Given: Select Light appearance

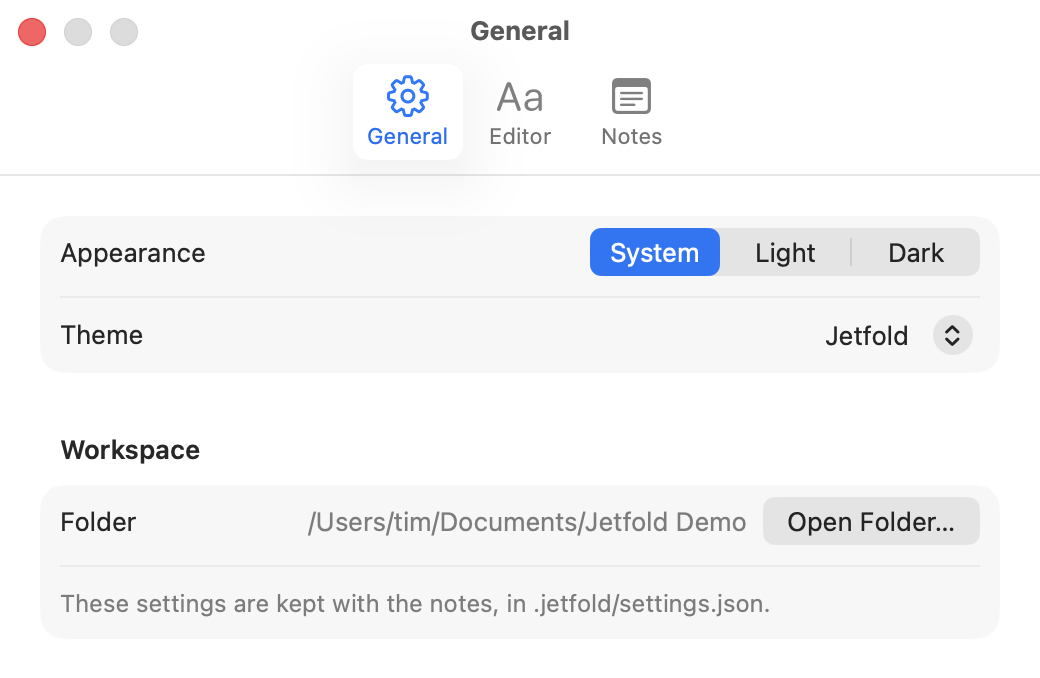Looking at the screenshot, I should (785, 252).
